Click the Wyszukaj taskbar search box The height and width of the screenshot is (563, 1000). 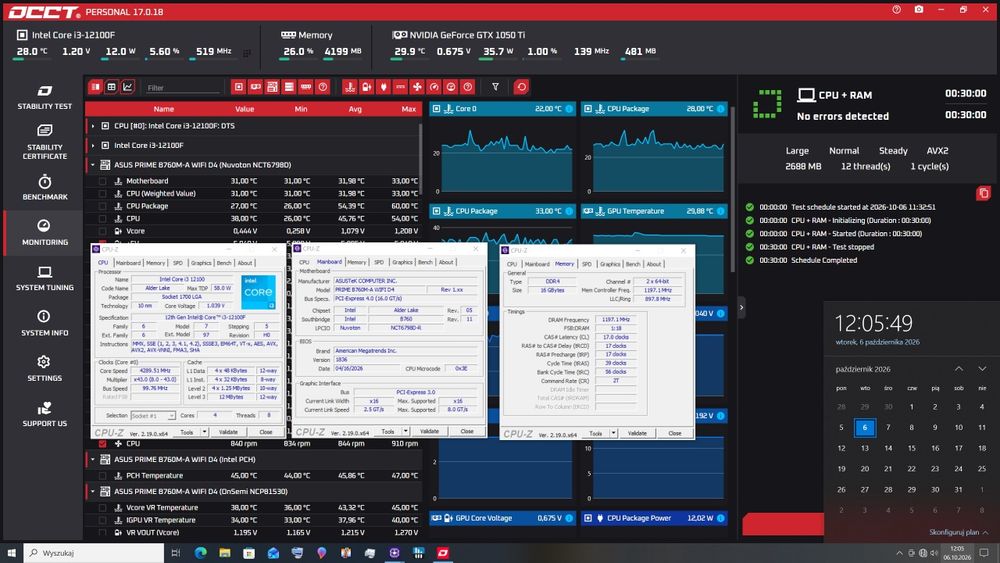click(94, 553)
